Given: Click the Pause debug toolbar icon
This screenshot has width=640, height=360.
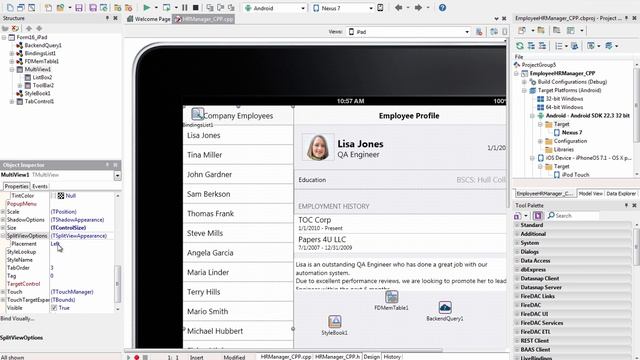Looking at the screenshot, I should [185, 7].
